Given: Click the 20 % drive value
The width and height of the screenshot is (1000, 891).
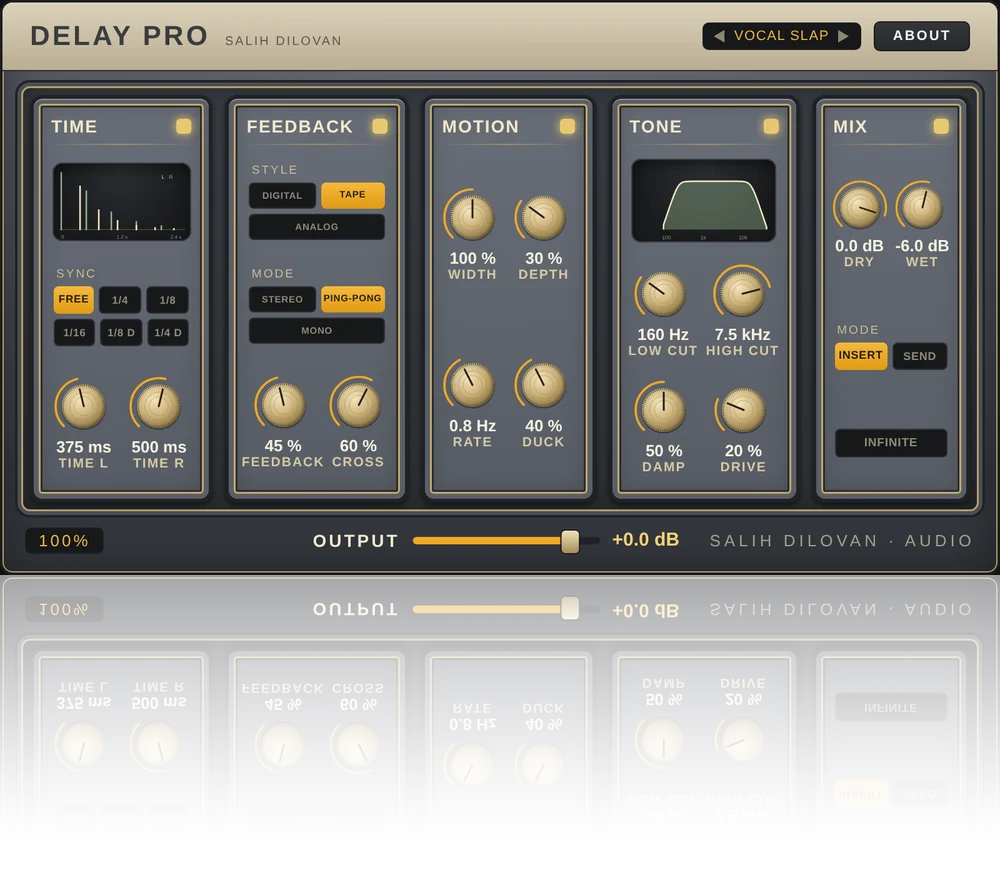Looking at the screenshot, I should [742, 451].
